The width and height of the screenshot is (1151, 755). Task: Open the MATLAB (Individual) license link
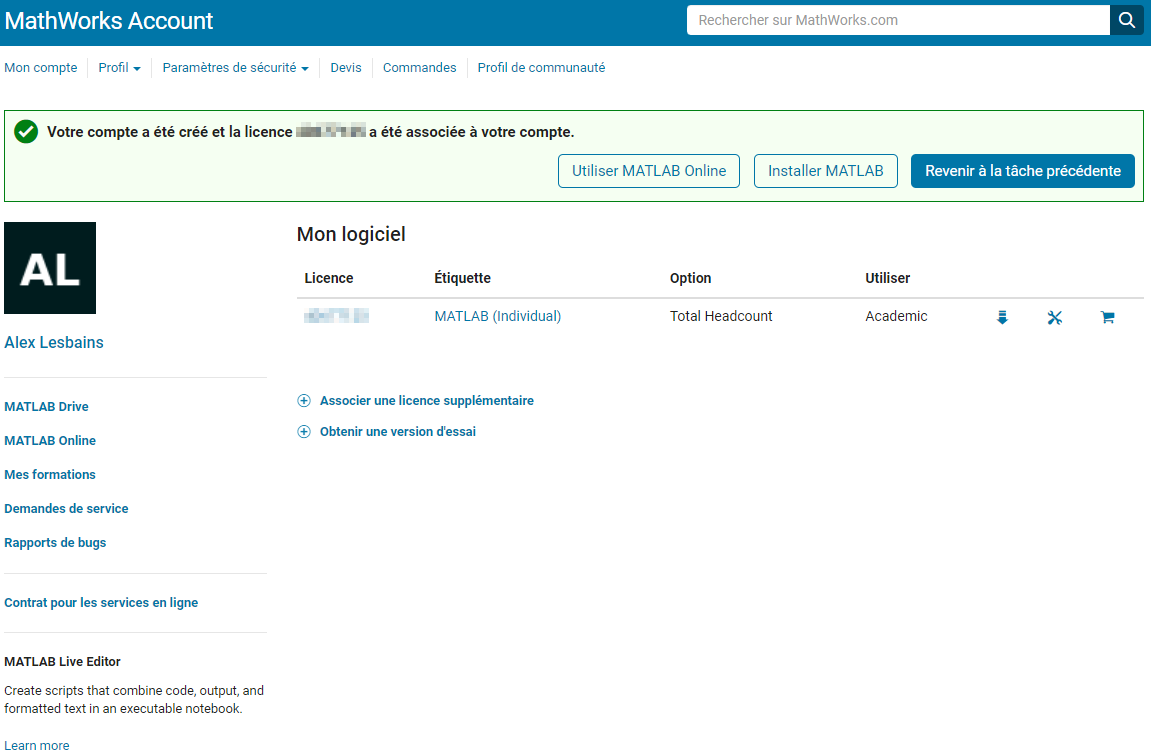click(498, 316)
